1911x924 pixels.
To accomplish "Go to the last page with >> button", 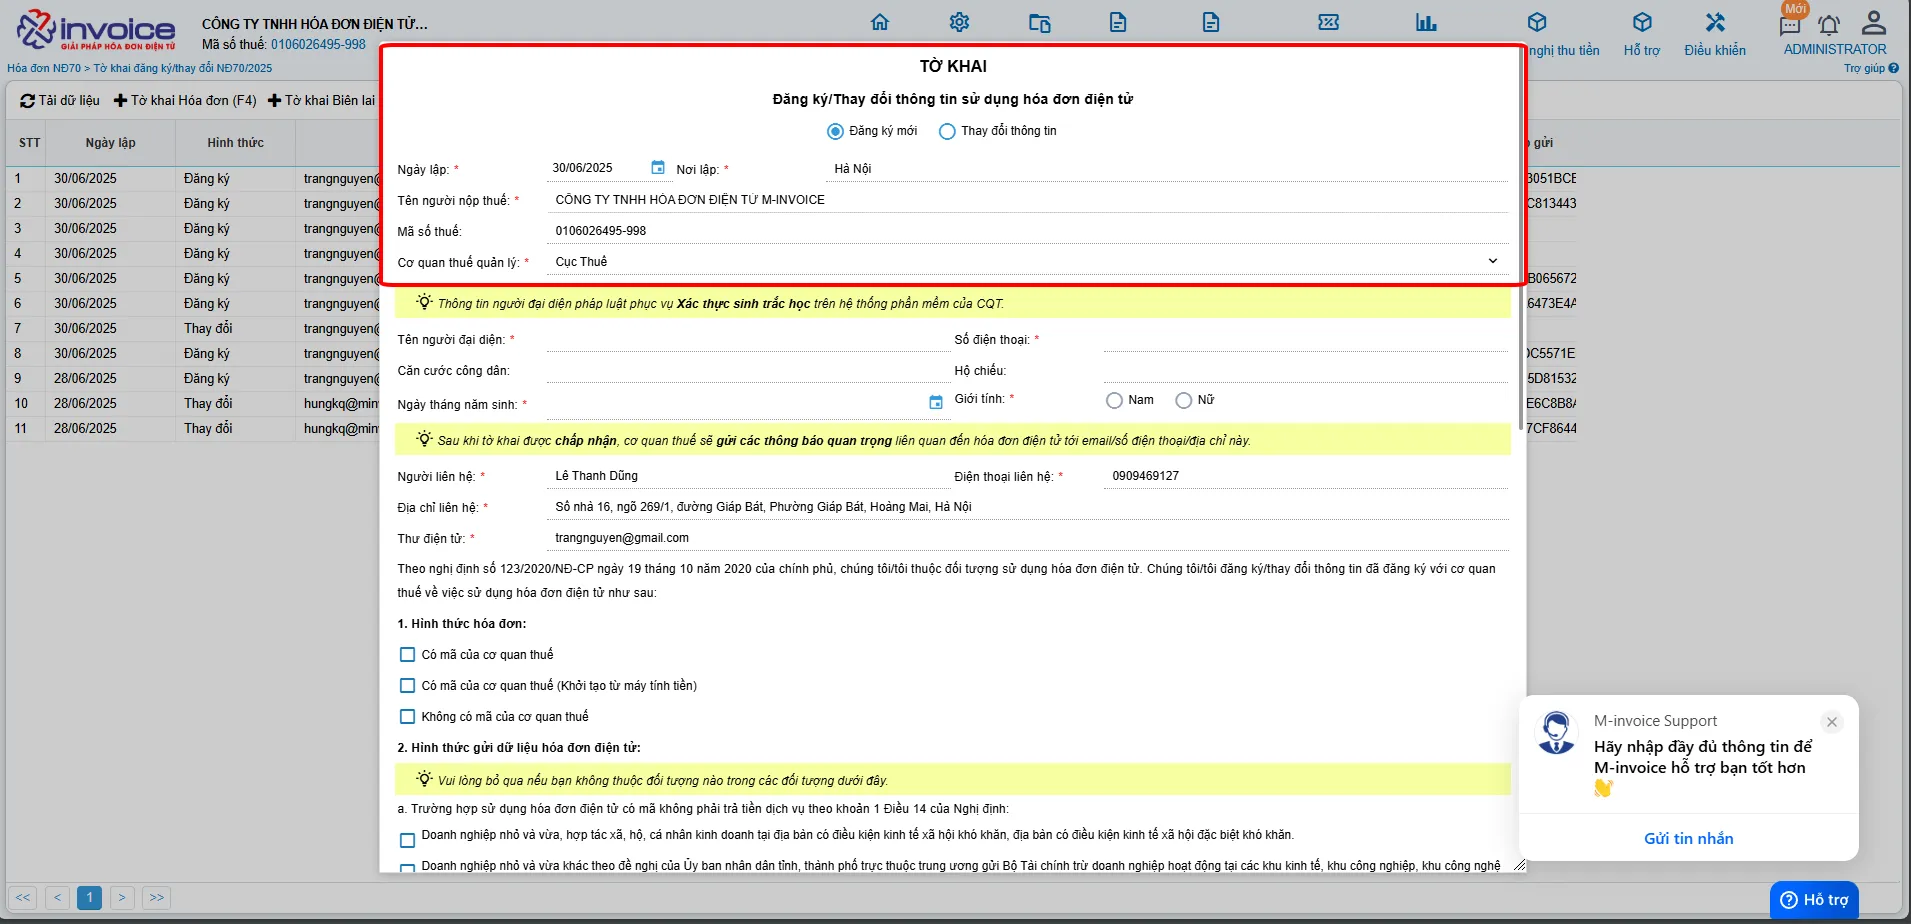I will (156, 897).
